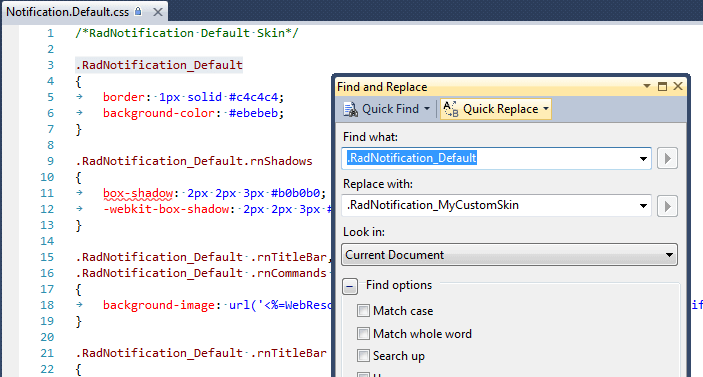Click the #c4c4c4 color value

253,97
